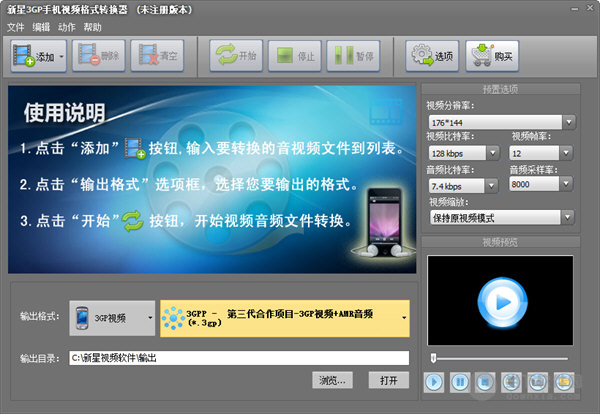Expand the 音频比特率 dropdown showing 7.4 kbps
Screen dimensions: 600x414
(491, 186)
